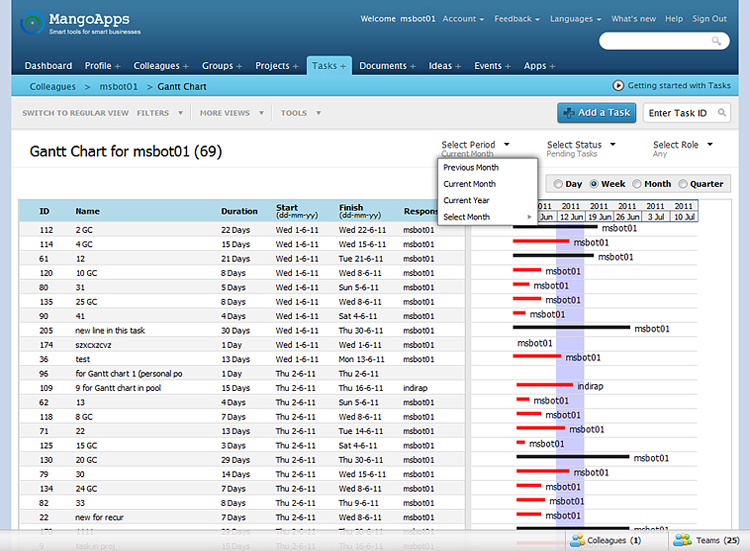
Task: Click the black Gantt bar for task 2 GC
Action: point(555,227)
